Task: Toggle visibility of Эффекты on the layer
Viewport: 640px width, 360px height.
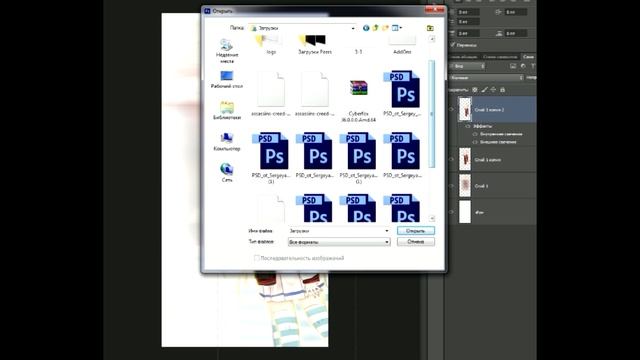Action: [x=468, y=126]
